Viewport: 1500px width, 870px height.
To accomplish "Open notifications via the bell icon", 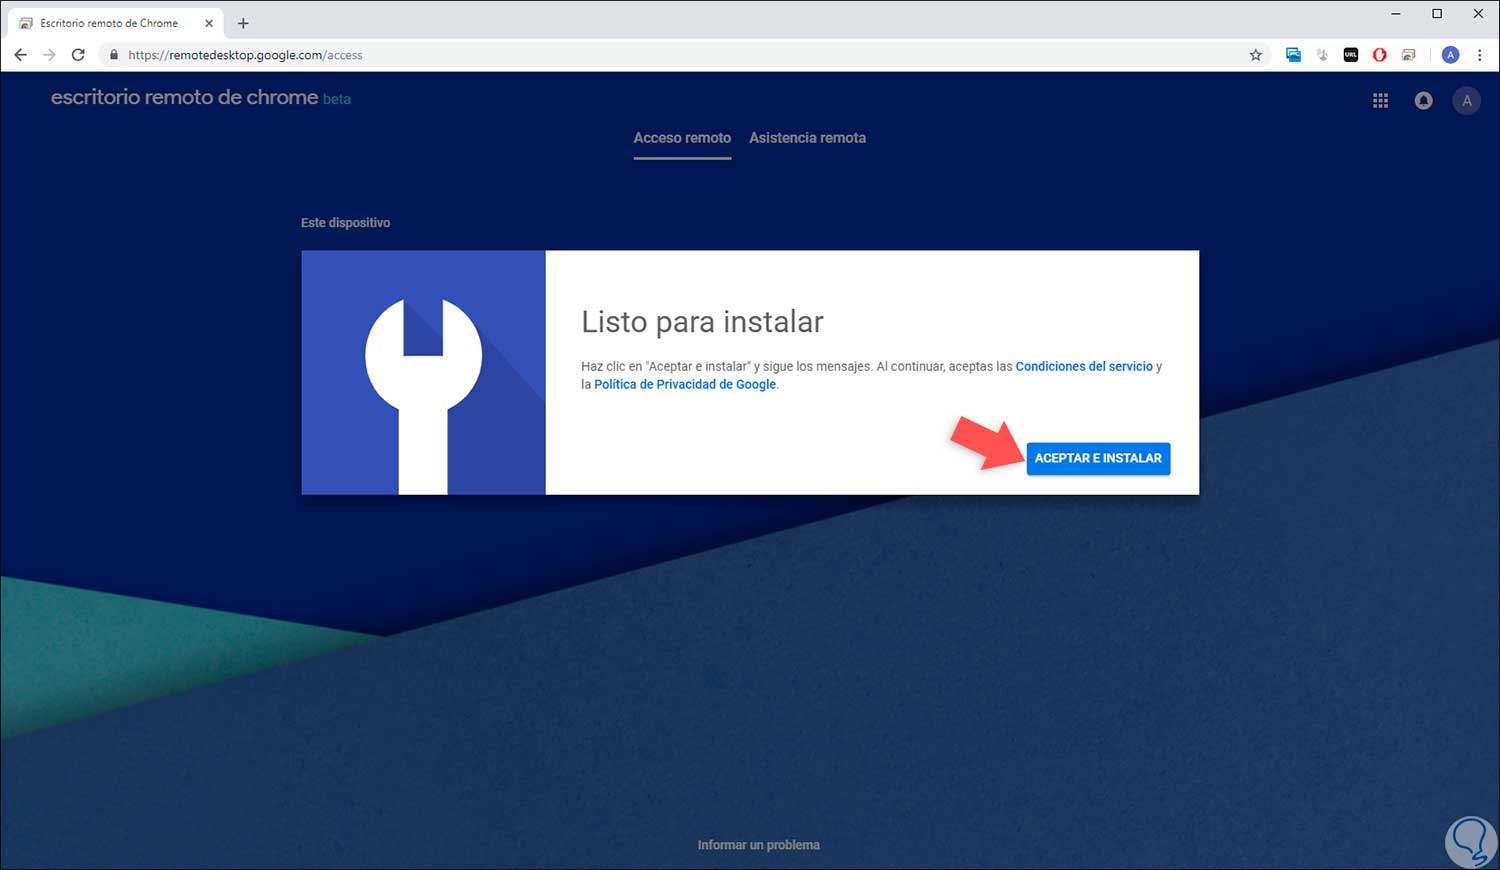I will pos(1423,100).
